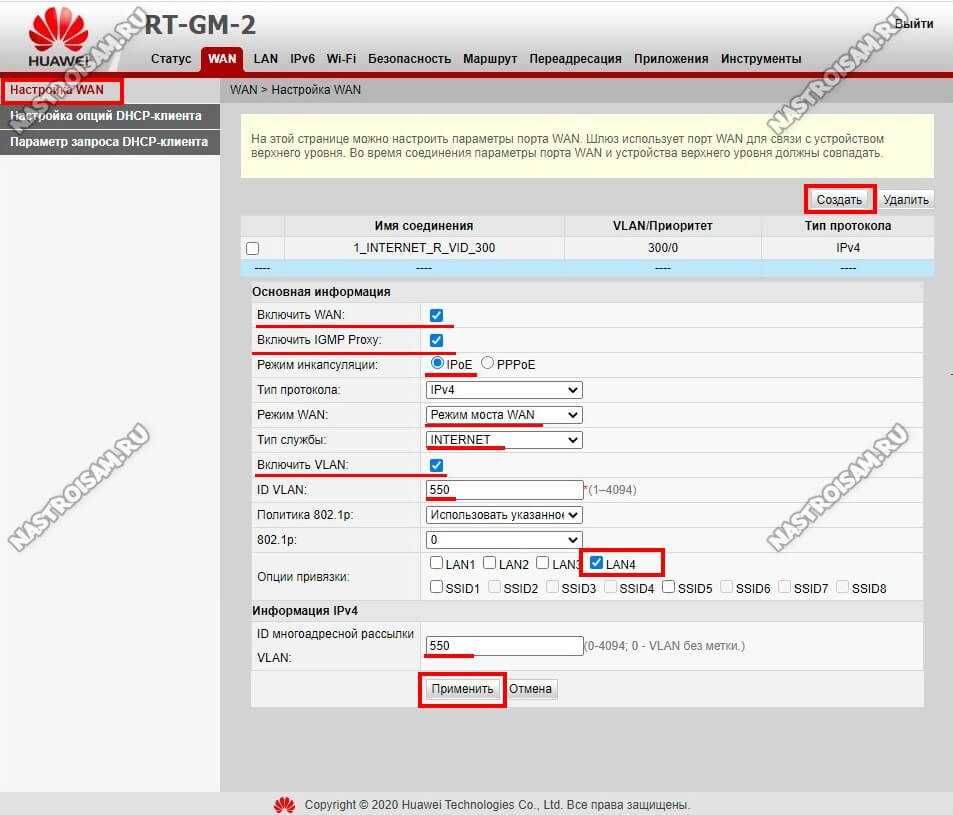Open the Режим WAN dropdown
Image resolution: width=953 pixels, height=815 pixels.
pos(504,415)
